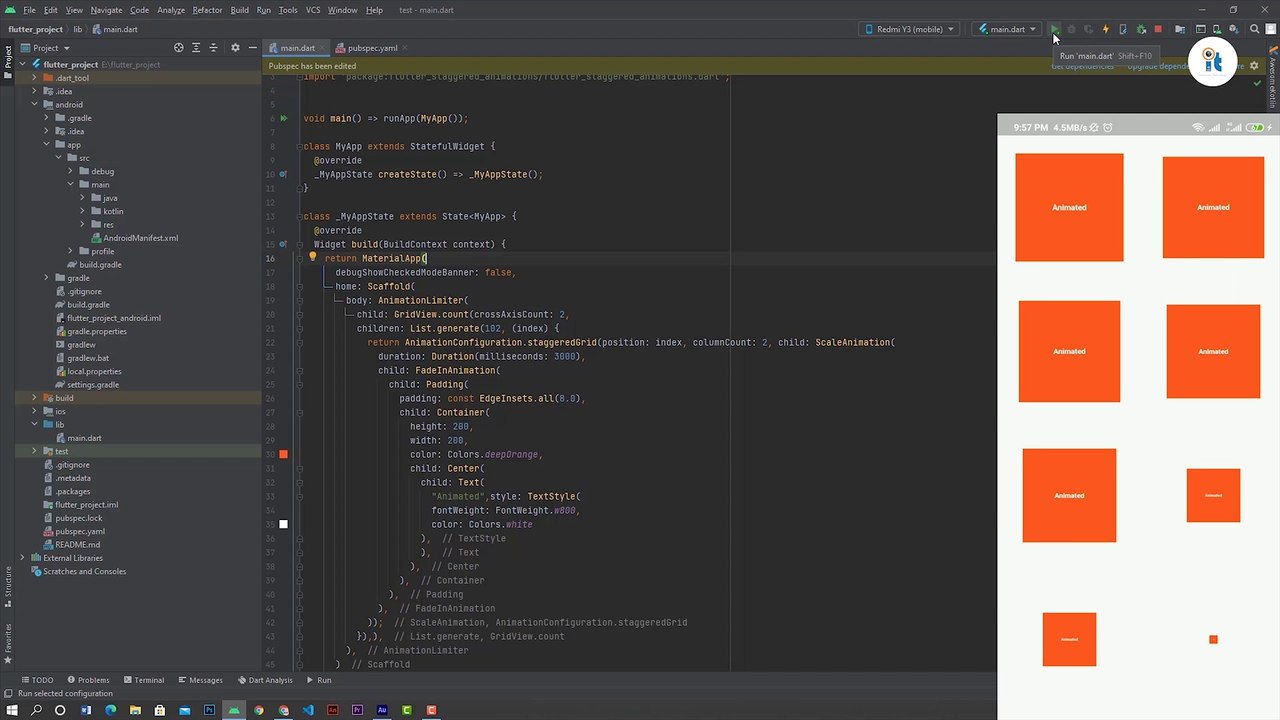Viewport: 1280px width, 720px height.
Task: Open Photoshop from the Windows taskbar
Action: coord(209,710)
